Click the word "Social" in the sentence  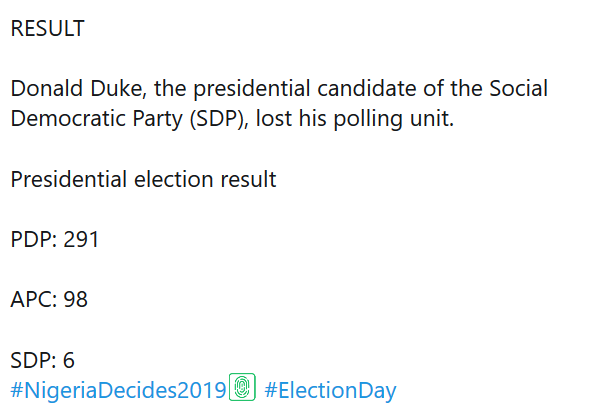pos(516,89)
